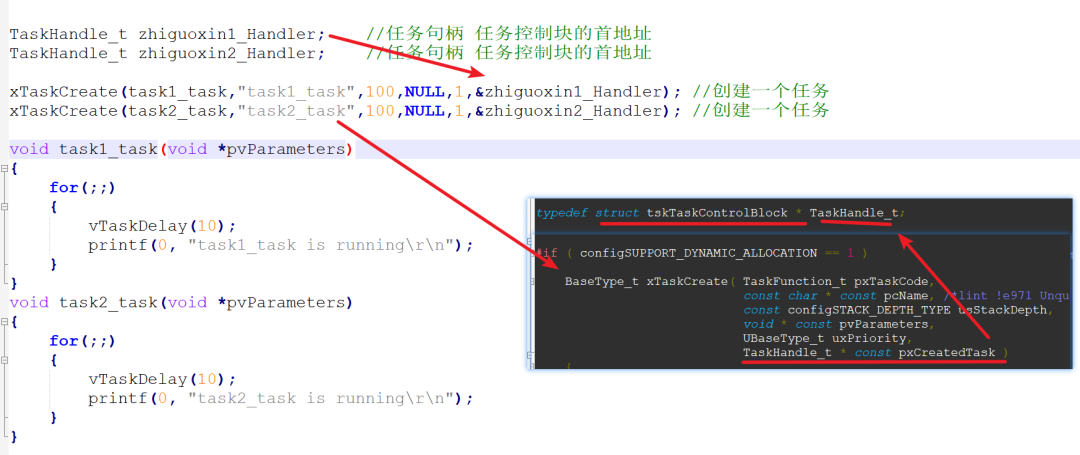This screenshot has width=1080, height=455.
Task: Click the declaration "TaskHandle_t zhiguoxin1_Handler;"
Action: pos(167,34)
